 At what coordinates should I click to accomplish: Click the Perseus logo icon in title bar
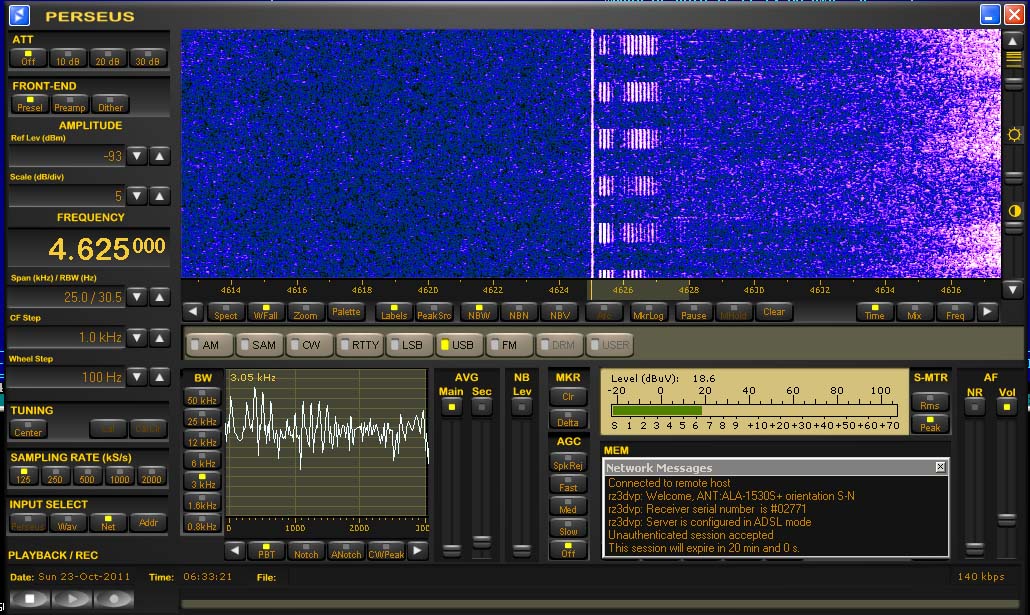coord(19,15)
